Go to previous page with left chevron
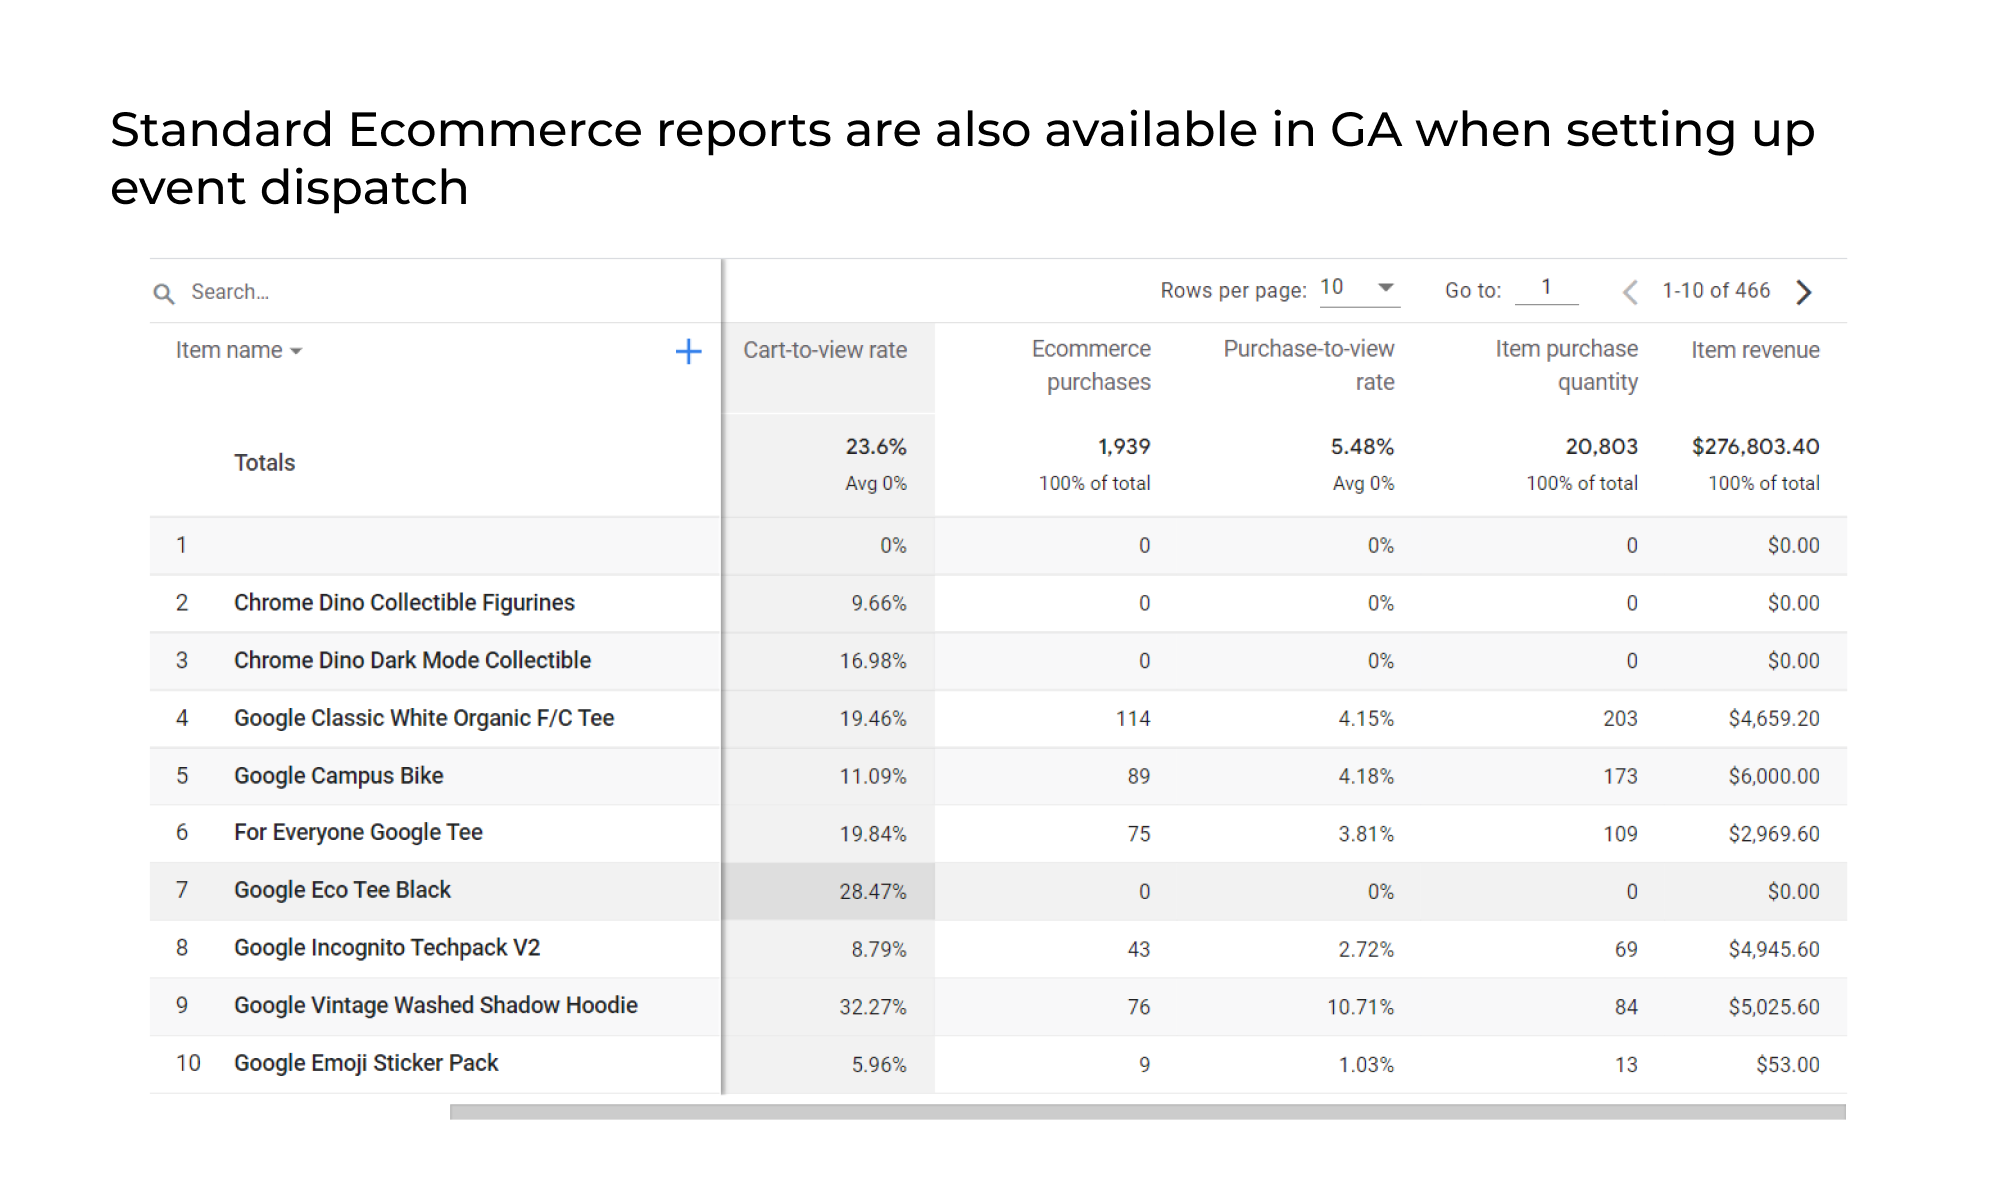The width and height of the screenshot is (2000, 1200). [1630, 292]
